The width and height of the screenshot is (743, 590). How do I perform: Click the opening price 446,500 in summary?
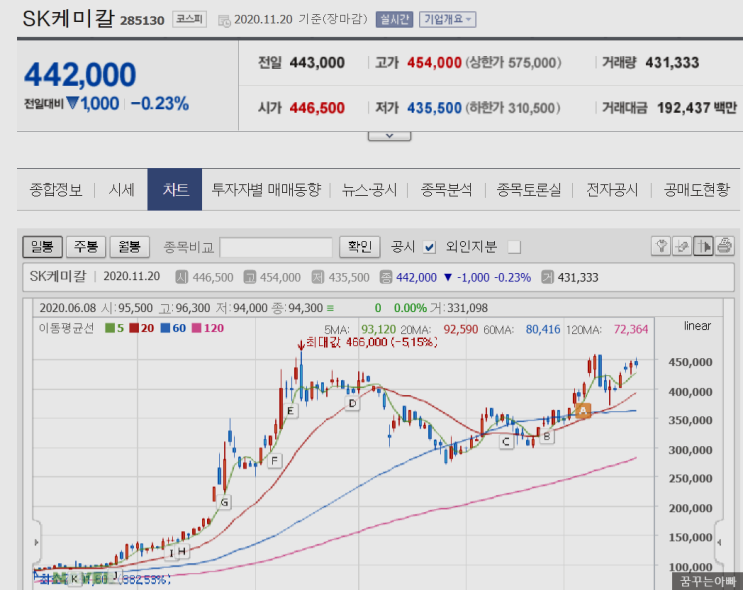coord(317,108)
